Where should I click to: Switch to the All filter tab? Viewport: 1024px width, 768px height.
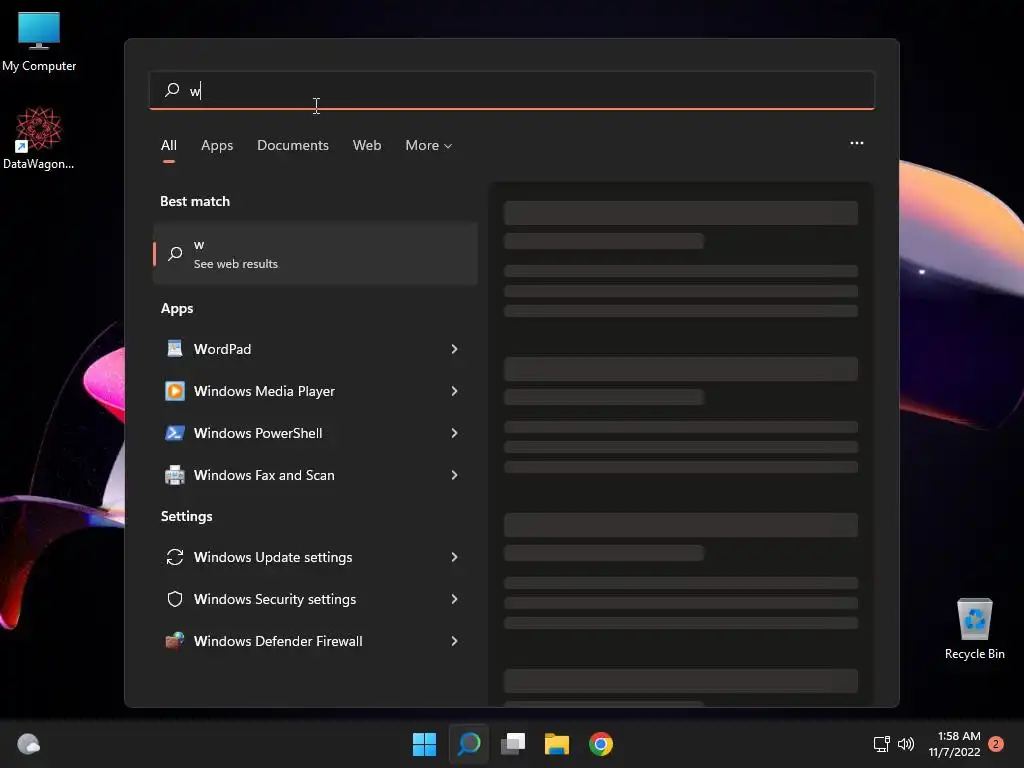coord(168,145)
